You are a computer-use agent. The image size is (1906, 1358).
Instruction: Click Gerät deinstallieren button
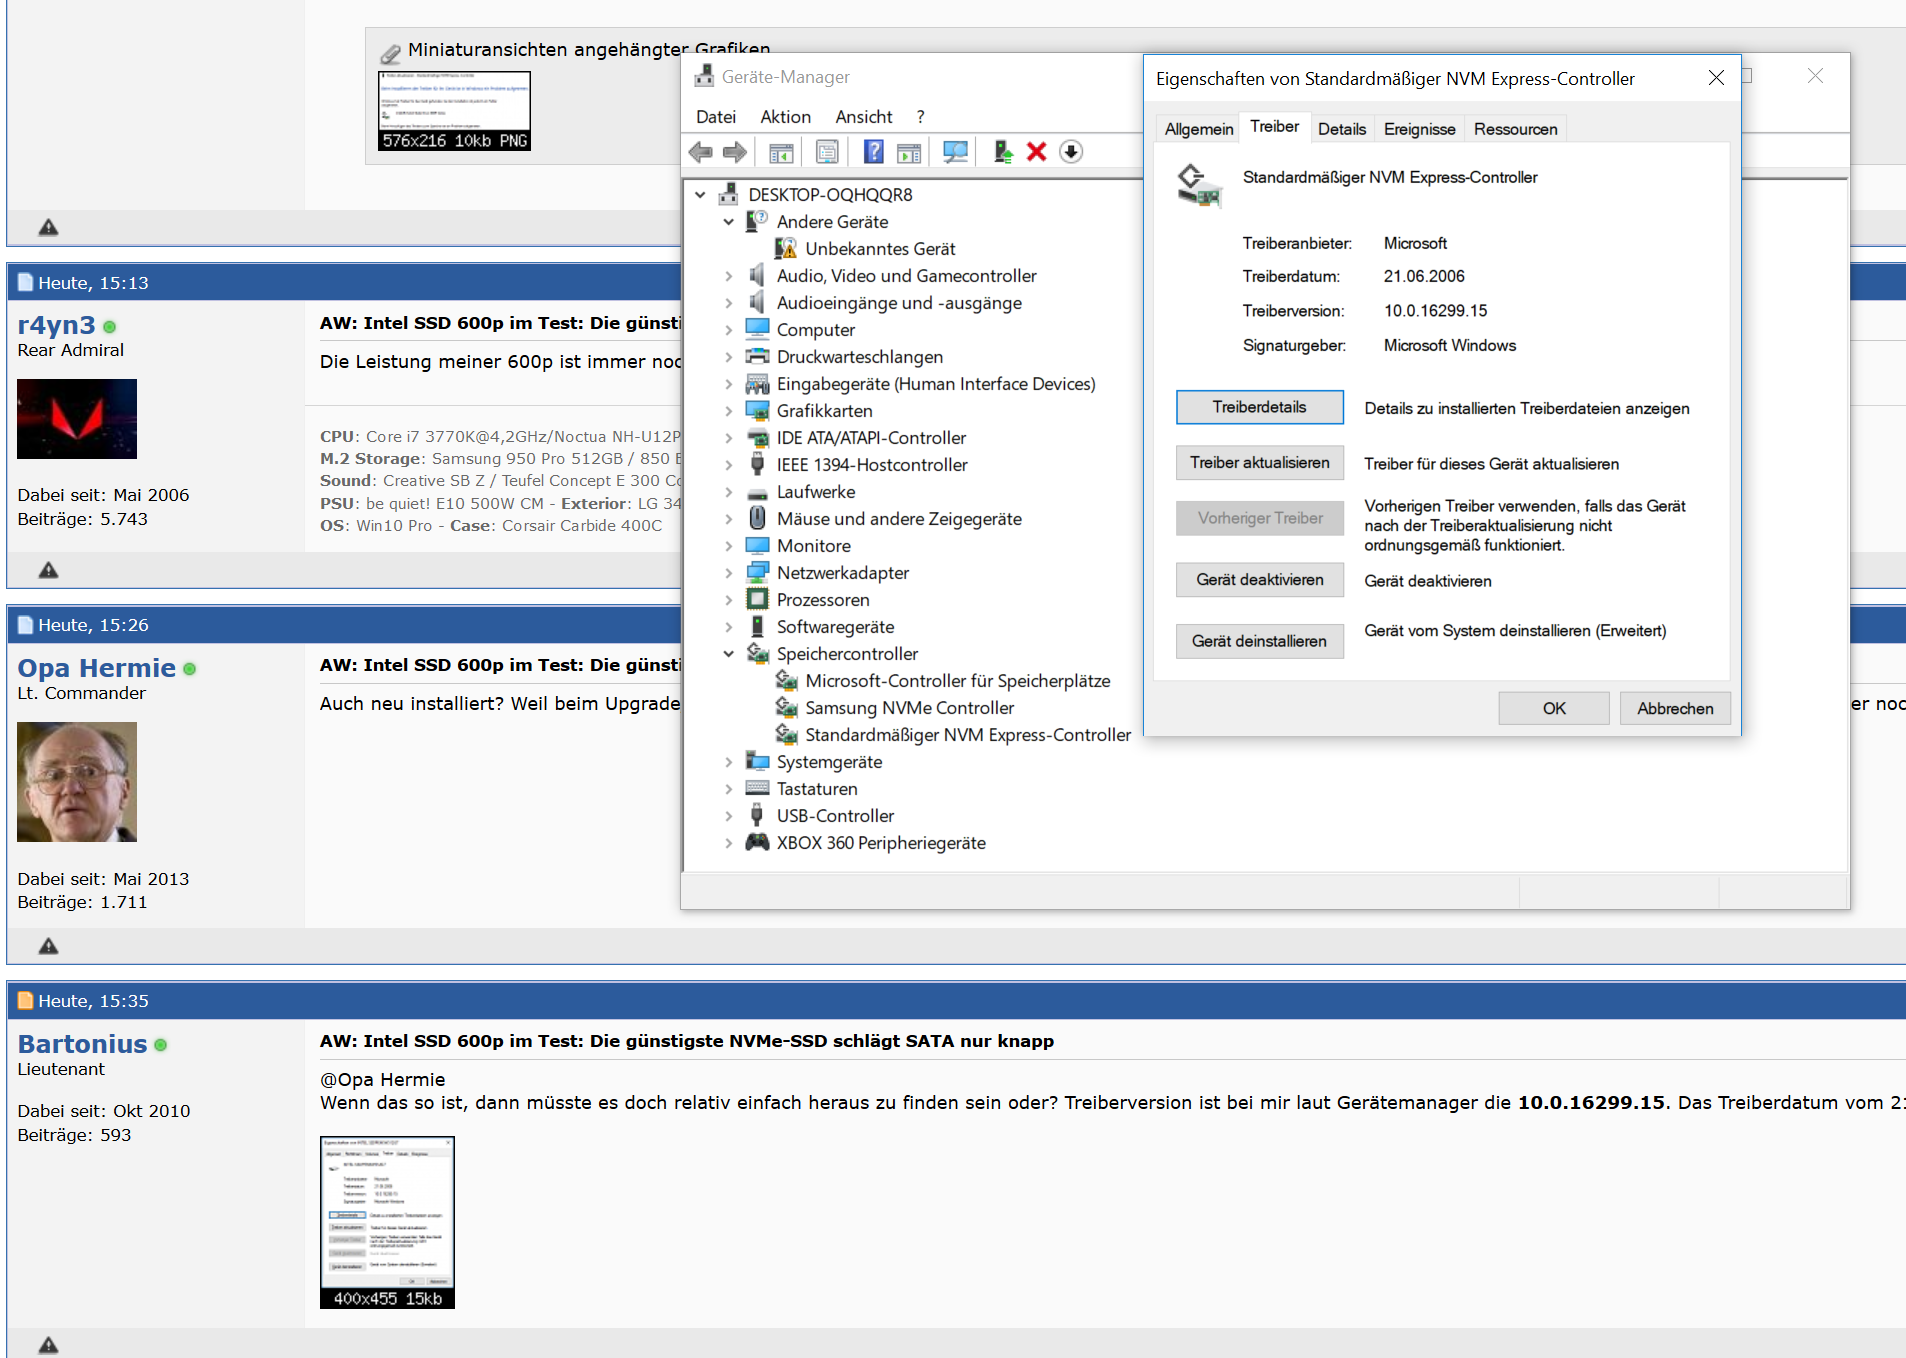[x=1259, y=641]
